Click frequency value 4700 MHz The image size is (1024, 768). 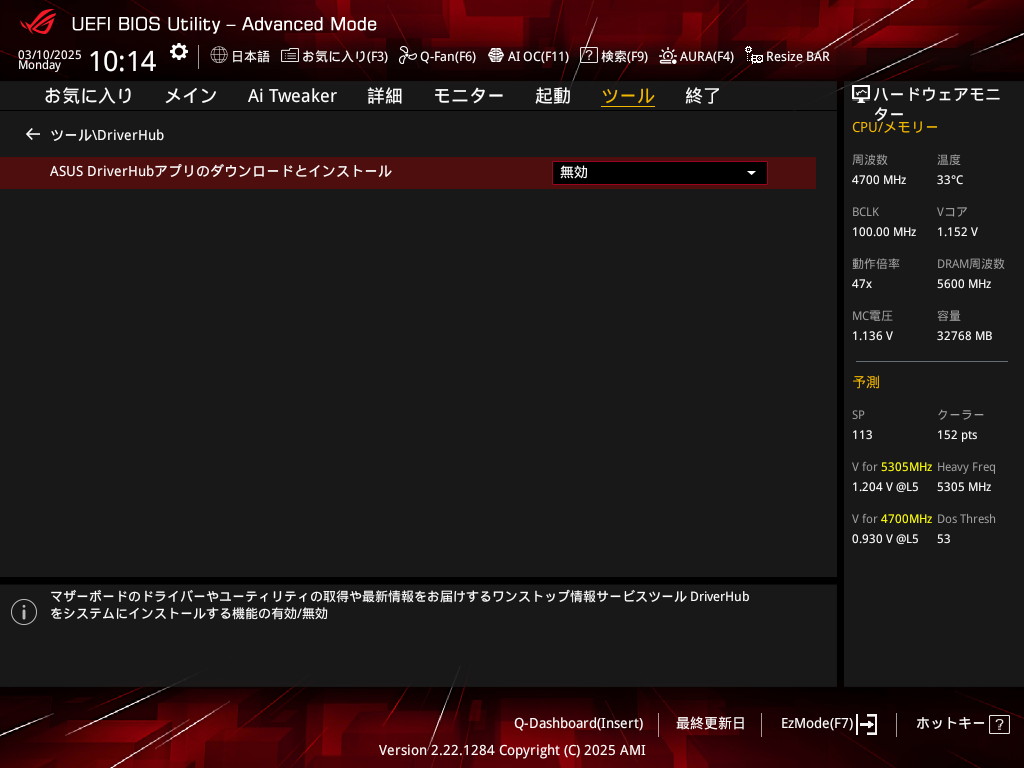(879, 180)
